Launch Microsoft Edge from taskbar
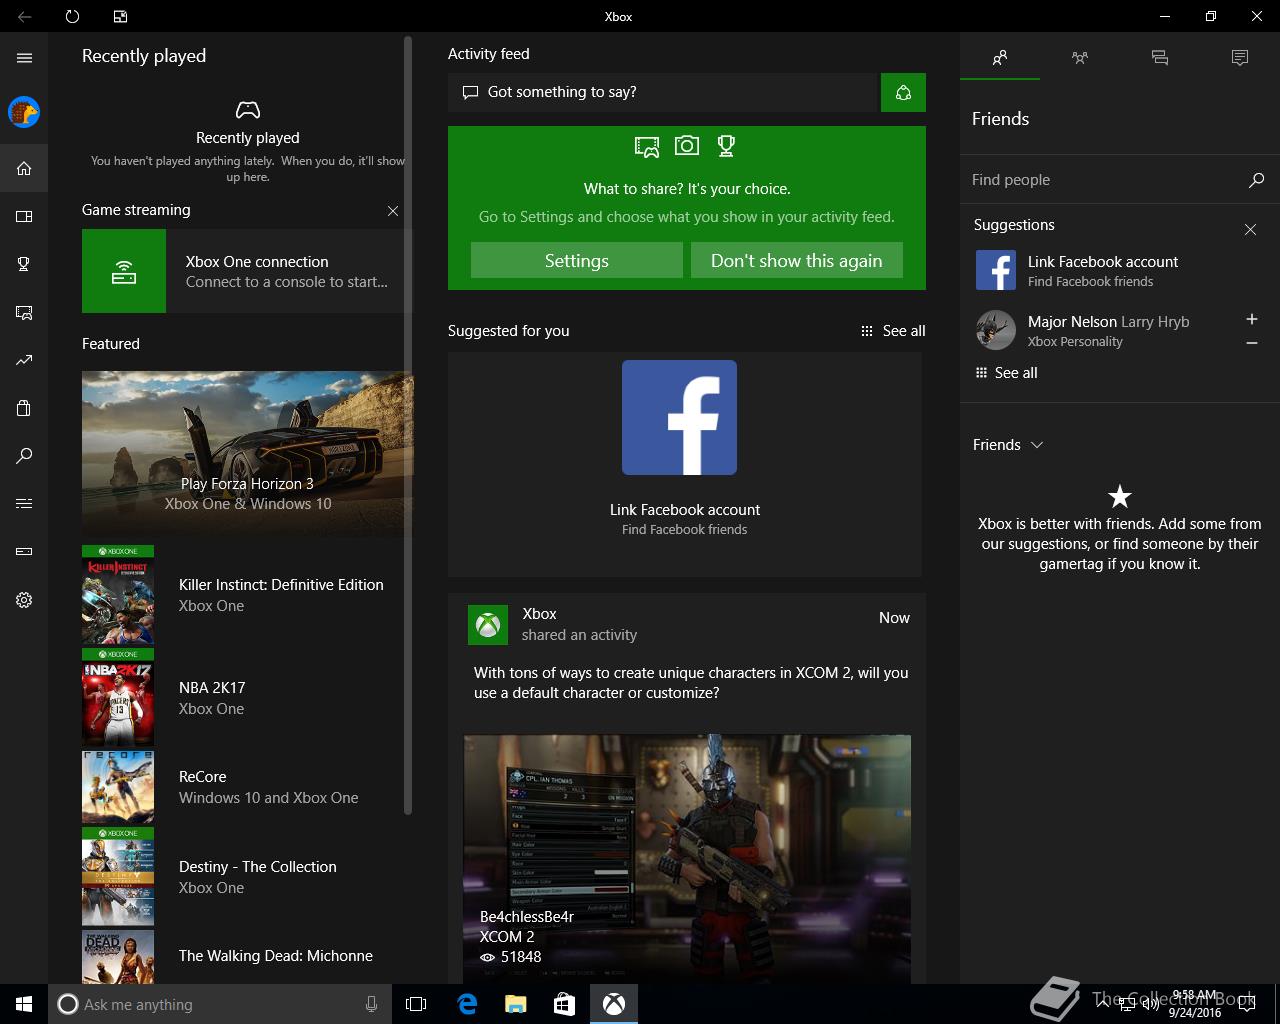The width and height of the screenshot is (1280, 1024). point(467,1004)
